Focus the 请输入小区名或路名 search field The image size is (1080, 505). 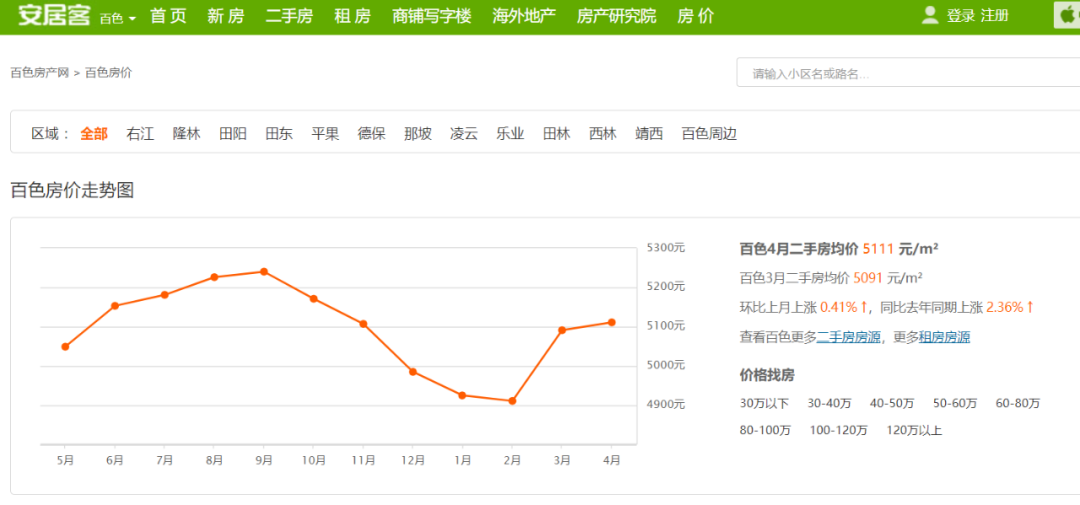click(x=908, y=72)
